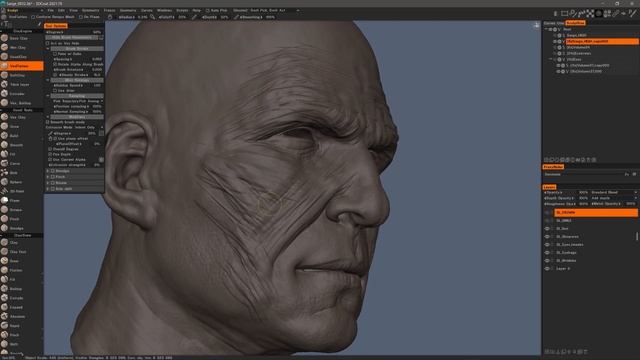The image size is (640, 360).
Task: Toggle visibility of Layer 0
Action: click(x=547, y=269)
